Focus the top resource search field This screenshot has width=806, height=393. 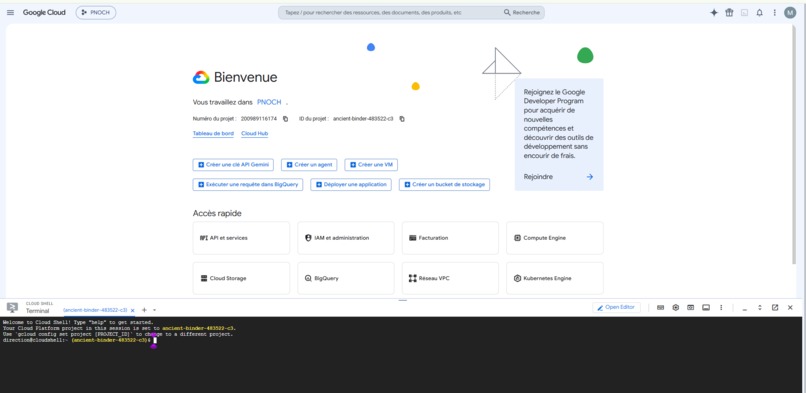(391, 12)
